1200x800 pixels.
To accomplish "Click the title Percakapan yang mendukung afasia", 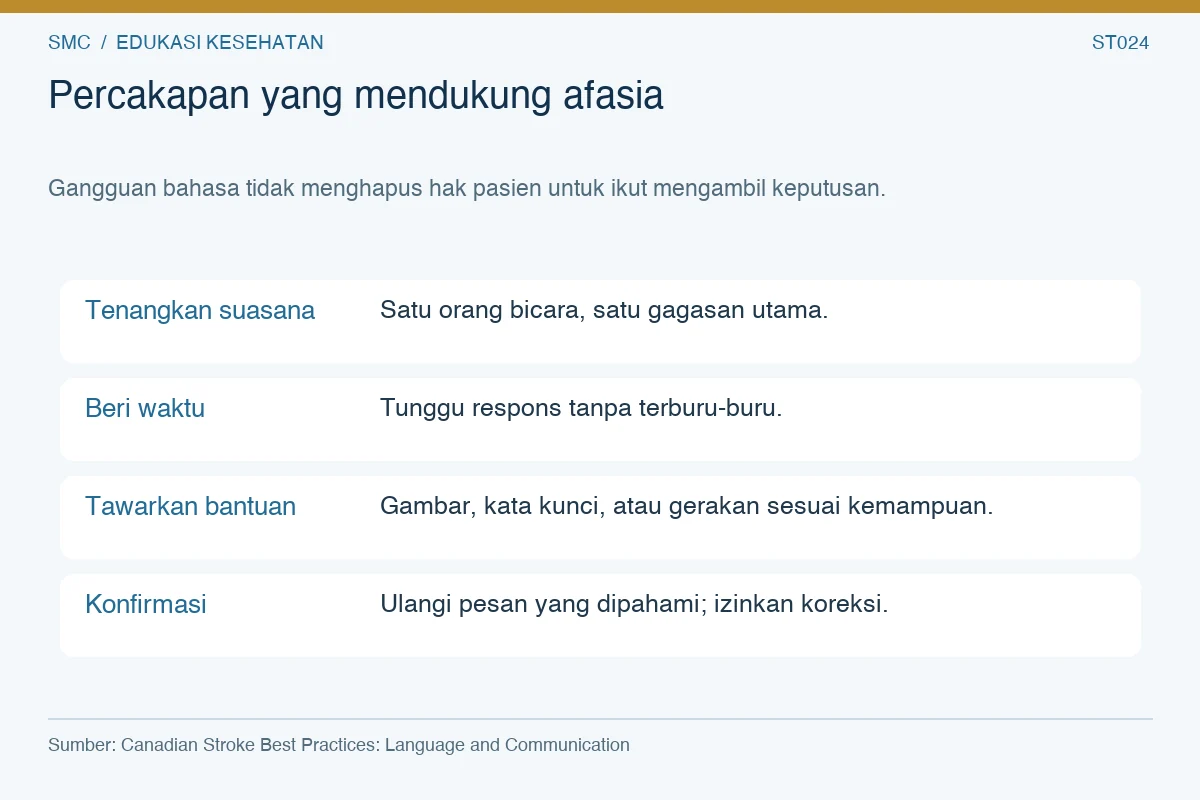I will point(356,96).
